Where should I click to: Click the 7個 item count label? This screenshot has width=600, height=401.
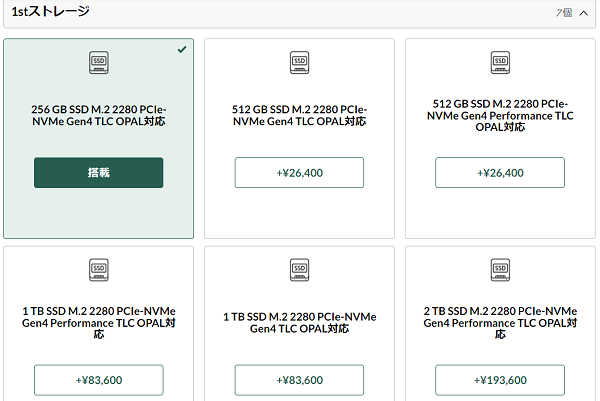pyautogui.click(x=564, y=13)
